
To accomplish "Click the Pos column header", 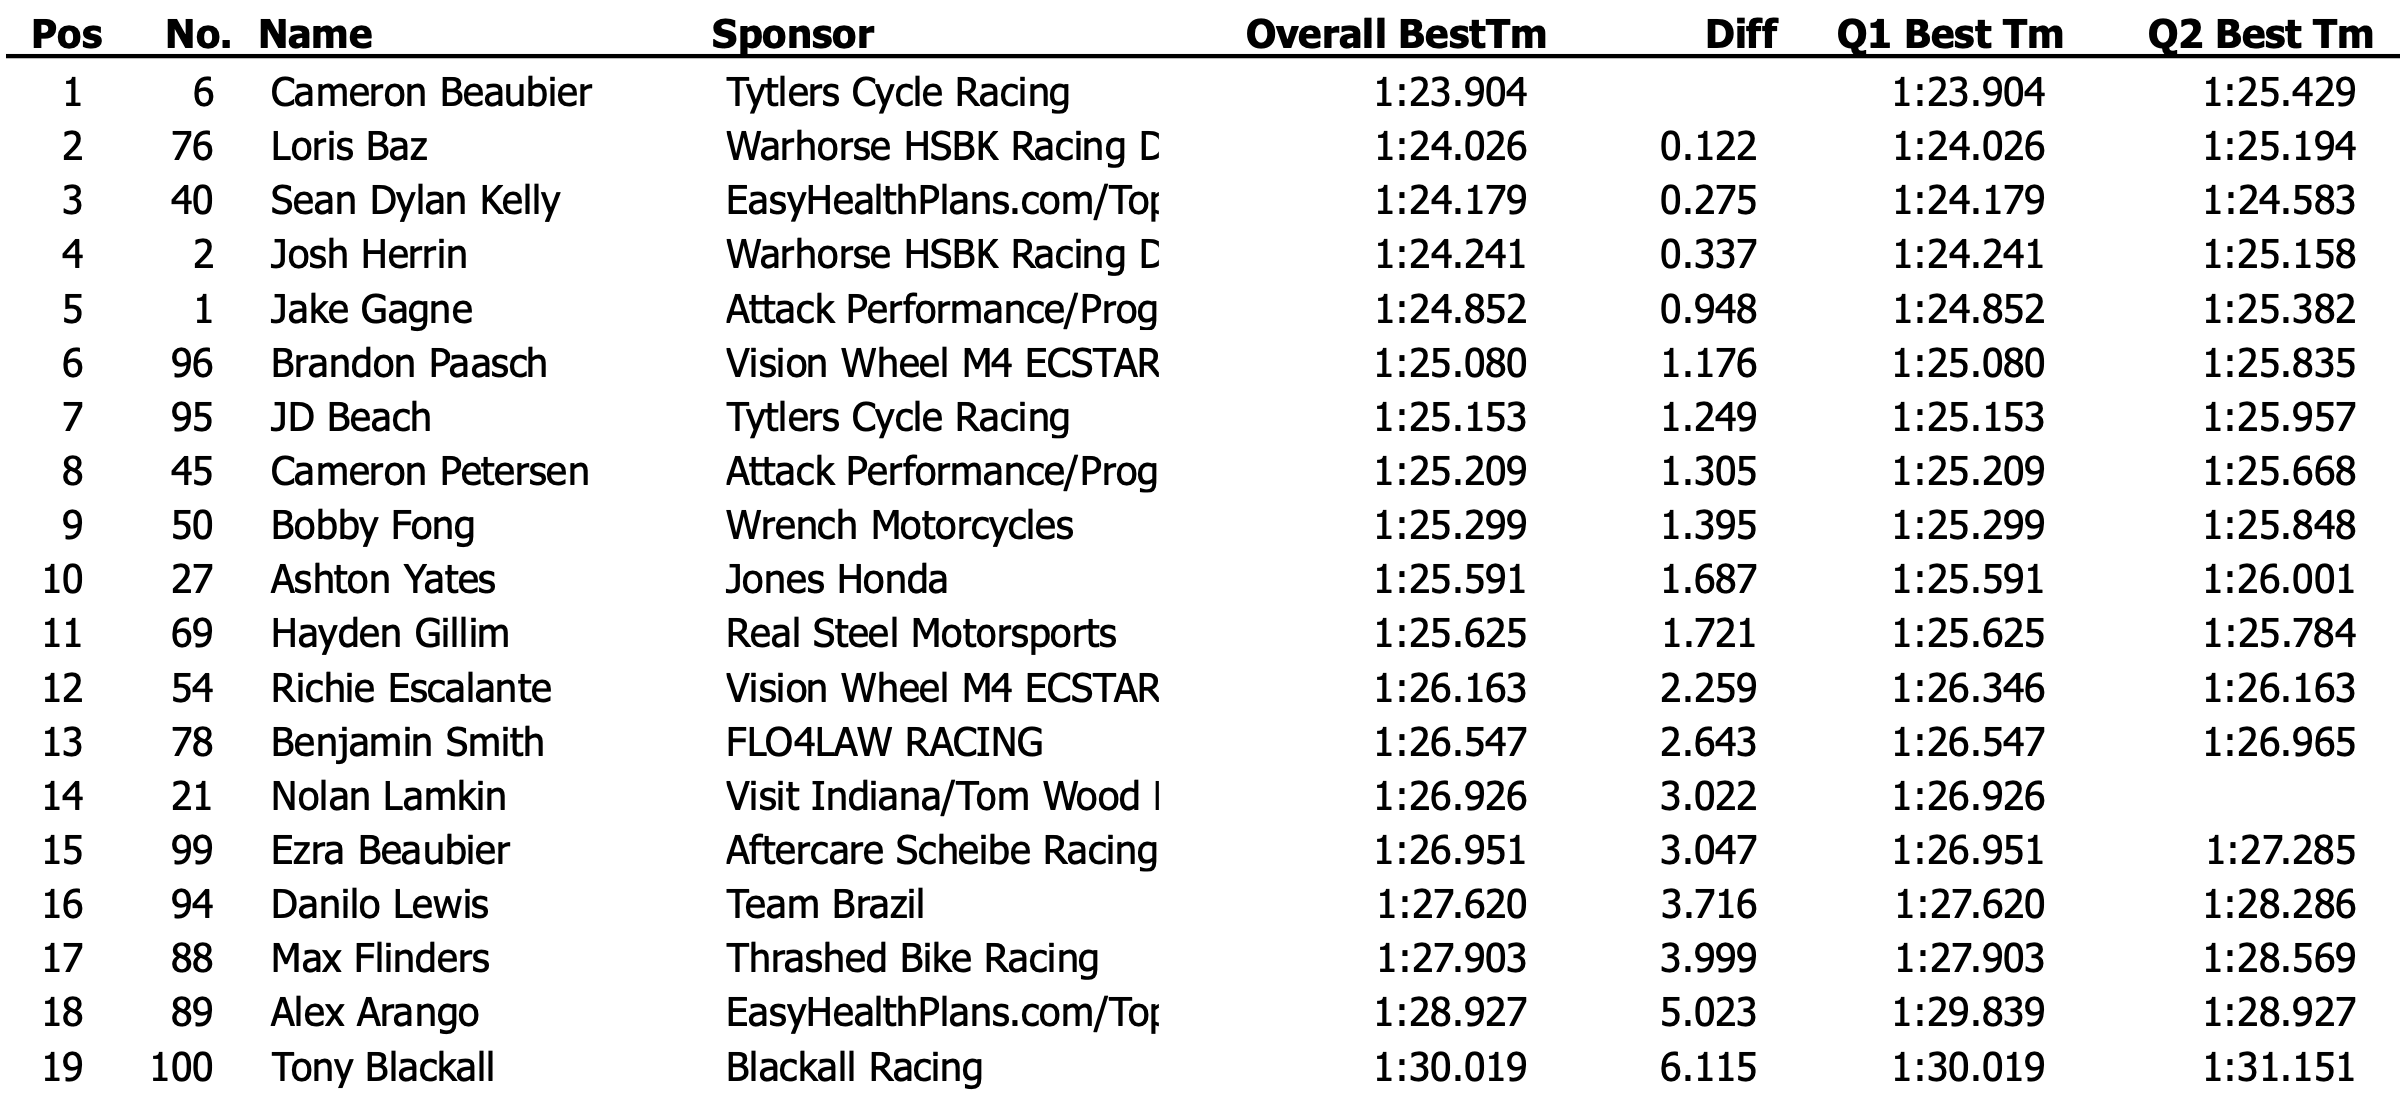I will [67, 35].
